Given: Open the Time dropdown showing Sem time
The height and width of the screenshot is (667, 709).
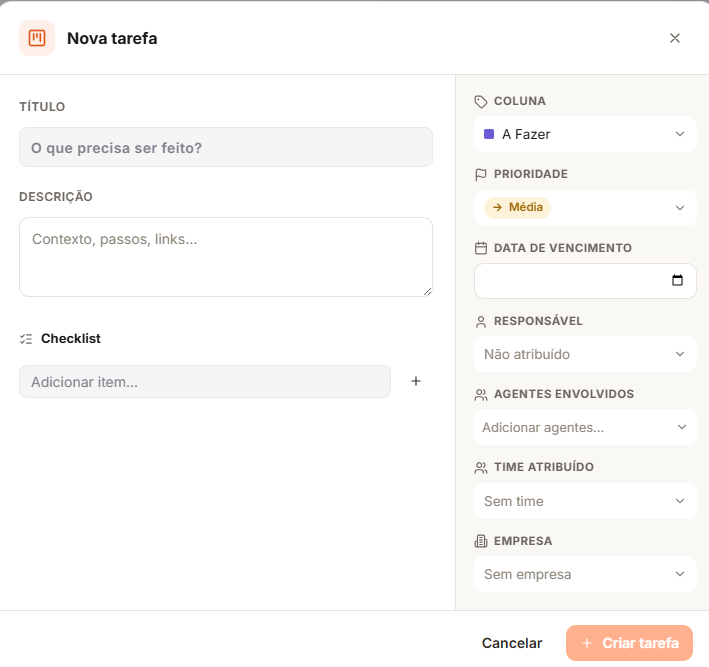Looking at the screenshot, I should point(585,501).
